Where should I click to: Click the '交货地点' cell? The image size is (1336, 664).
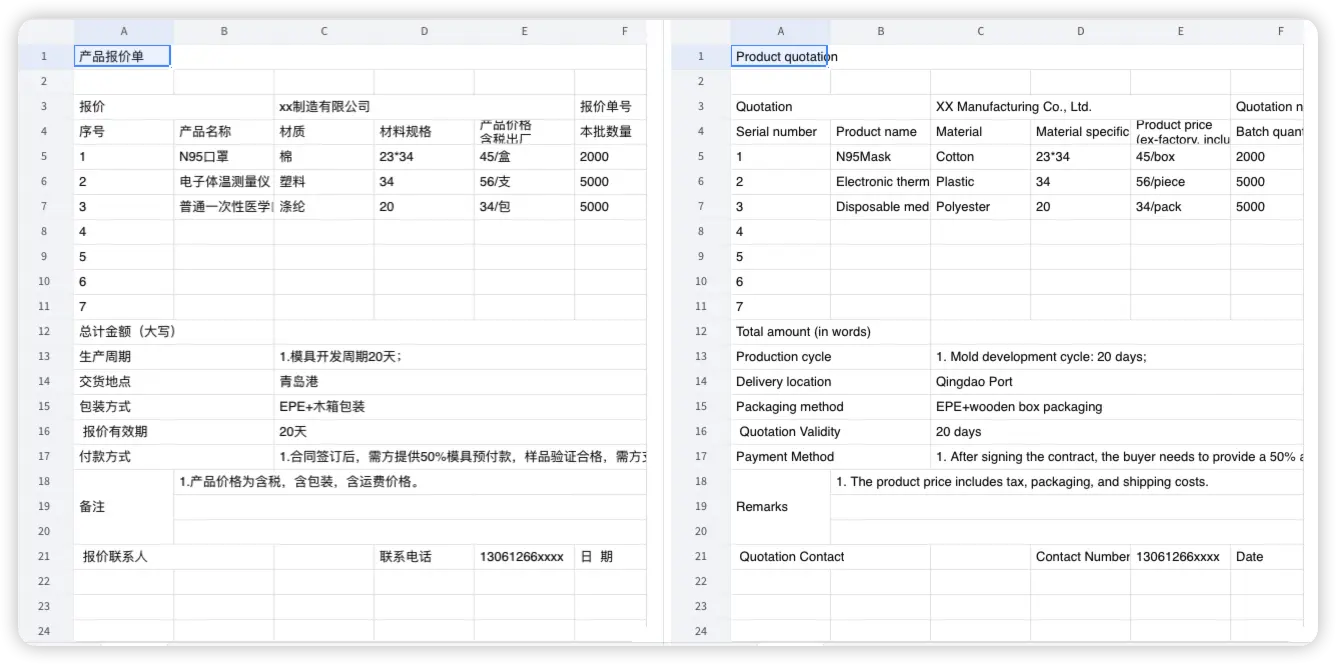(x=174, y=381)
